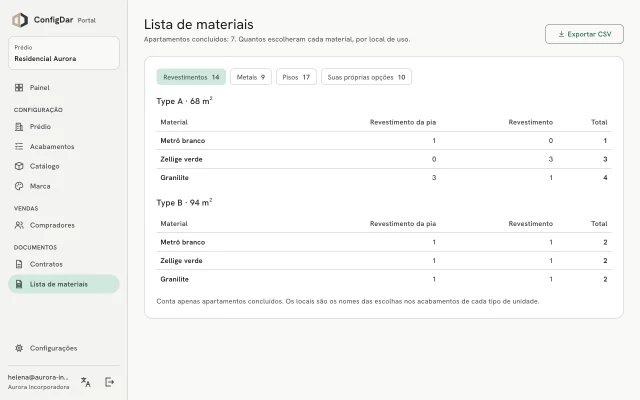640x400 pixels.
Task: Open the Catálogo link in sidebar
Action: tap(64, 166)
